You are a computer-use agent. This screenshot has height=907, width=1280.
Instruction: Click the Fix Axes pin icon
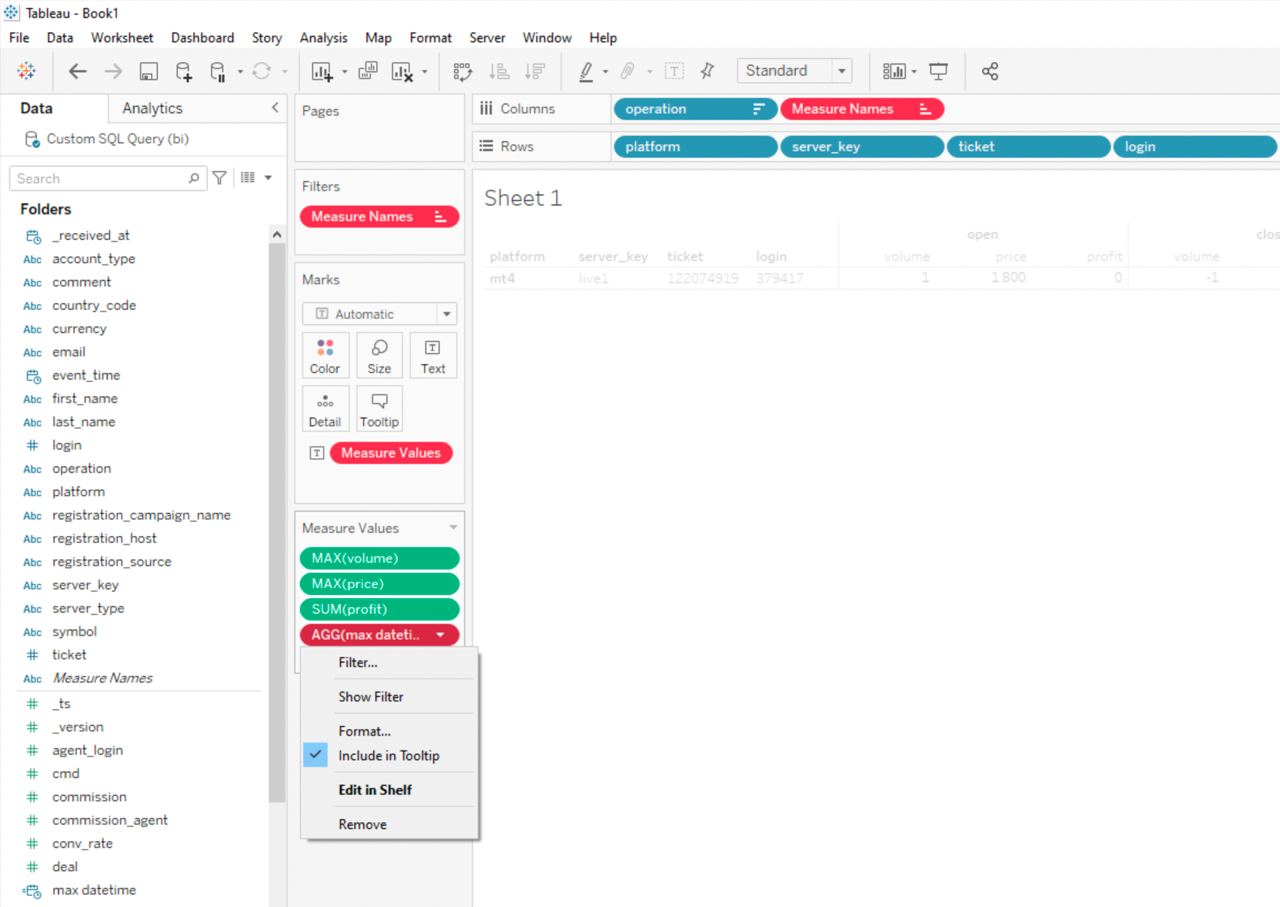click(707, 71)
